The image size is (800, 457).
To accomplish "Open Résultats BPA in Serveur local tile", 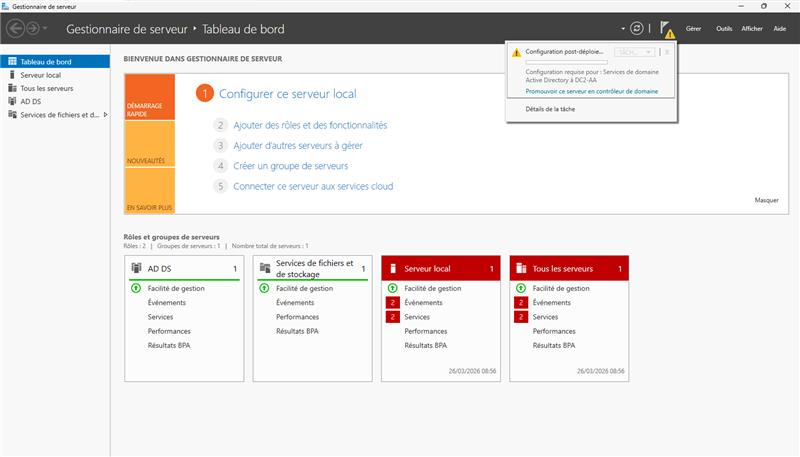I will [426, 345].
